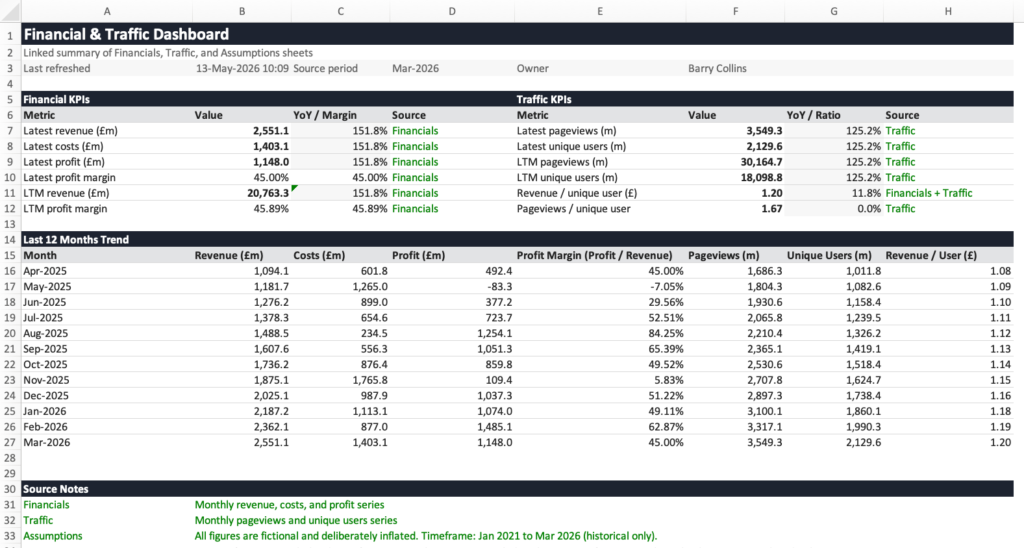Select the -7.05% profit margin cell
Screen dimensions: 1024x548
point(666,287)
